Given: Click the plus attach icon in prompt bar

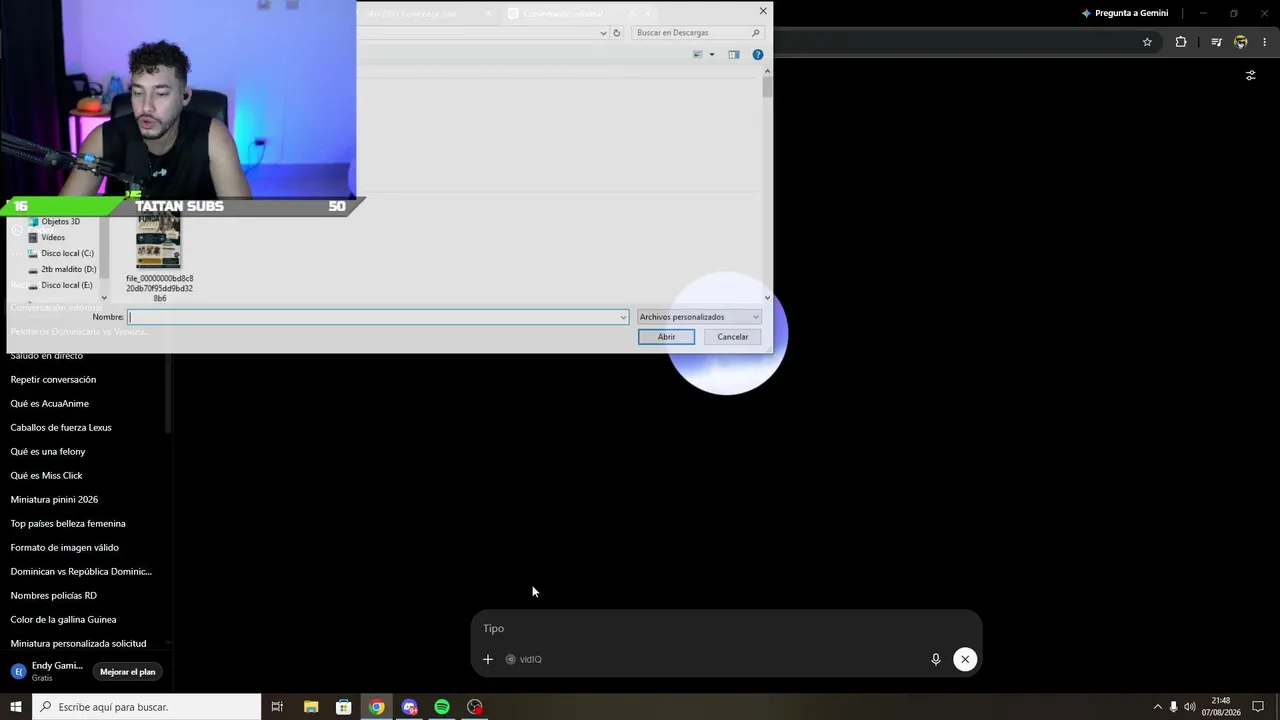Looking at the screenshot, I should point(488,659).
